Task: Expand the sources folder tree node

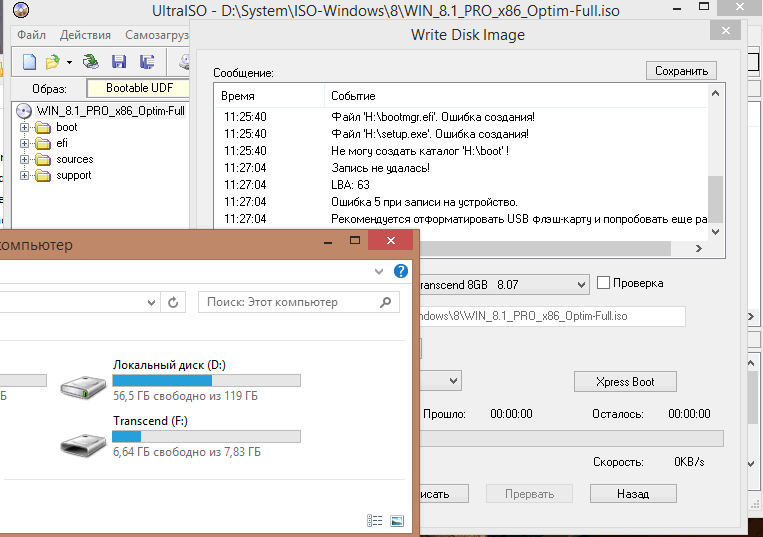Action: (x=25, y=160)
